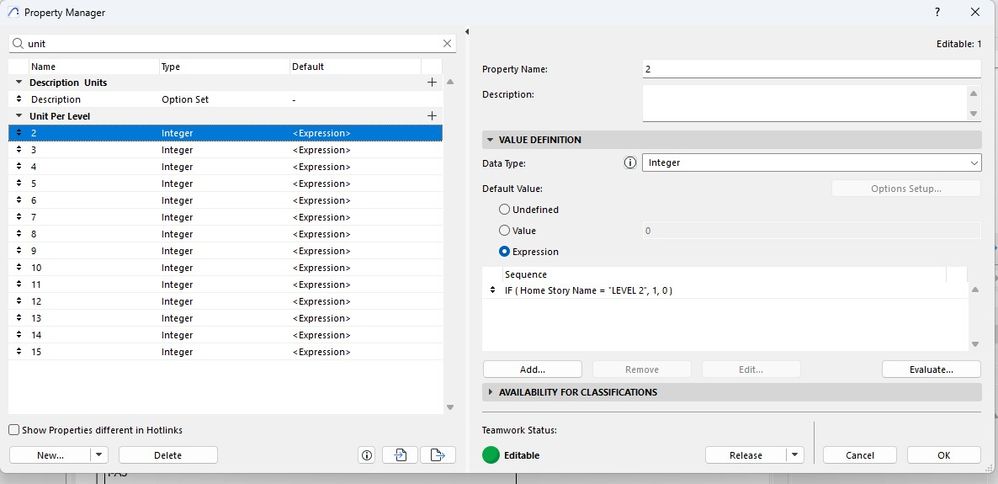
Task: Open the dropdown arrow next to Release
Action: (795, 455)
